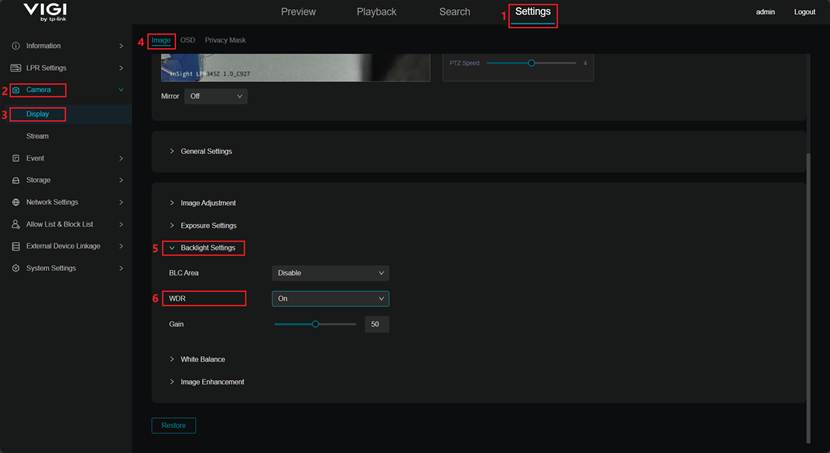Switch to the OSD sub-tab
The height and width of the screenshot is (453, 830).
point(187,40)
